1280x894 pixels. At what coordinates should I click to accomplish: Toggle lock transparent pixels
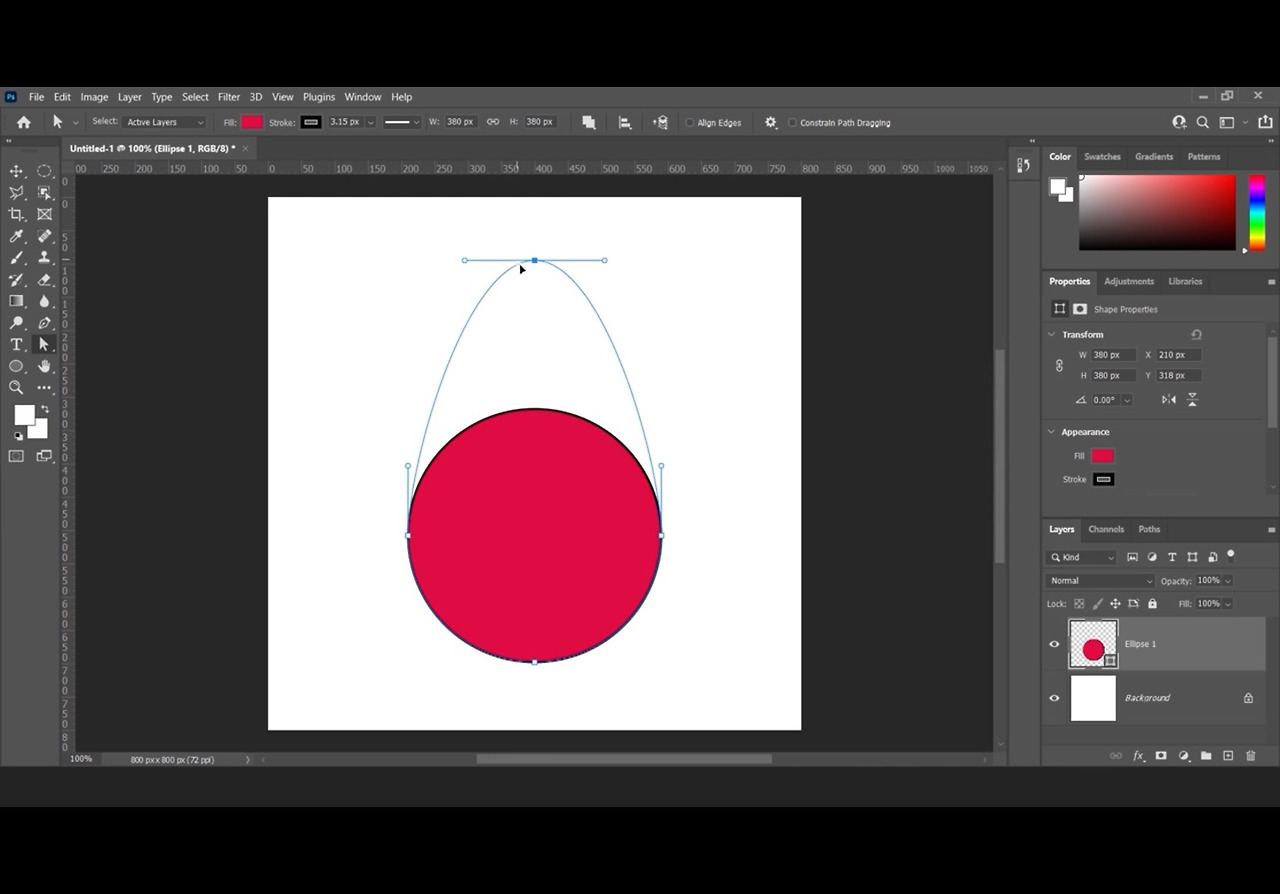pyautogui.click(x=1079, y=604)
